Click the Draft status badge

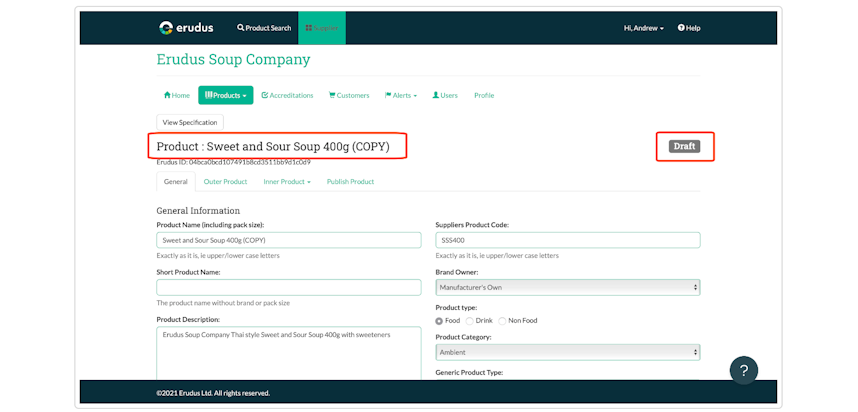click(x=684, y=146)
